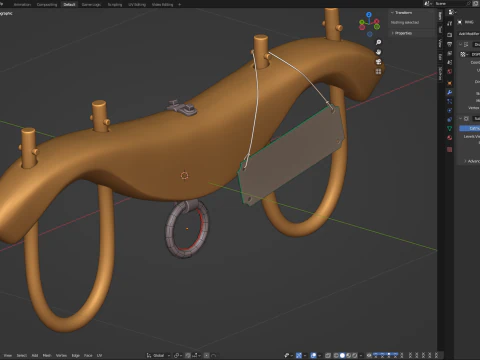The width and height of the screenshot is (480, 360).
Task: Switch to material preview shading
Action: pos(348,355)
